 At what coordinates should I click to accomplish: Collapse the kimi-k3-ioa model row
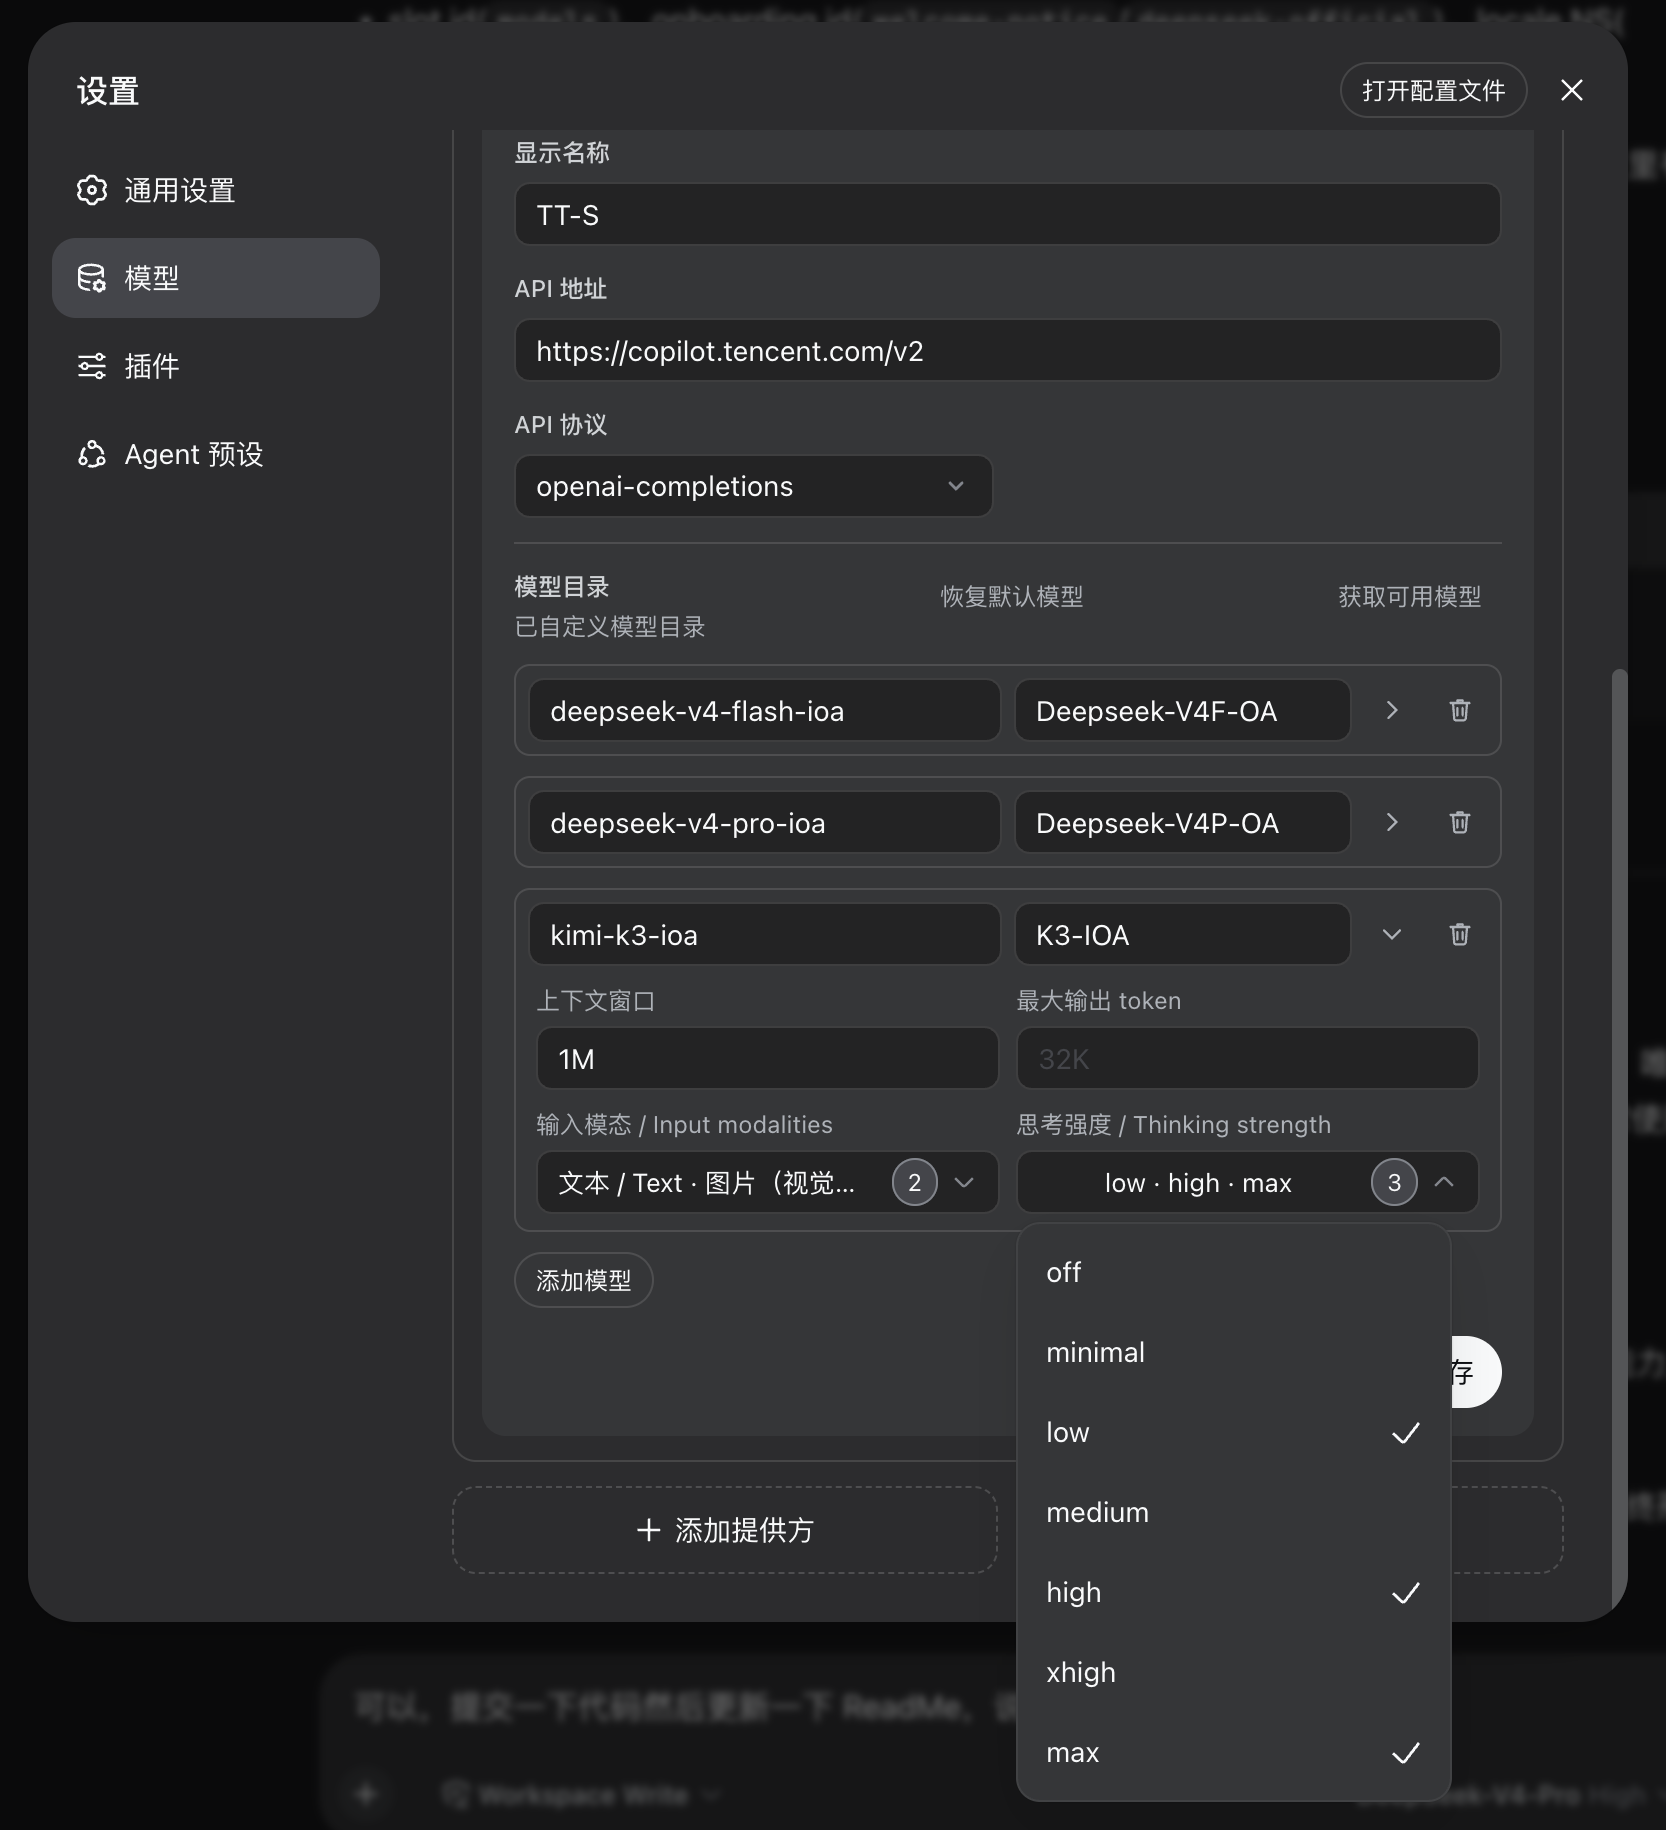click(1392, 934)
